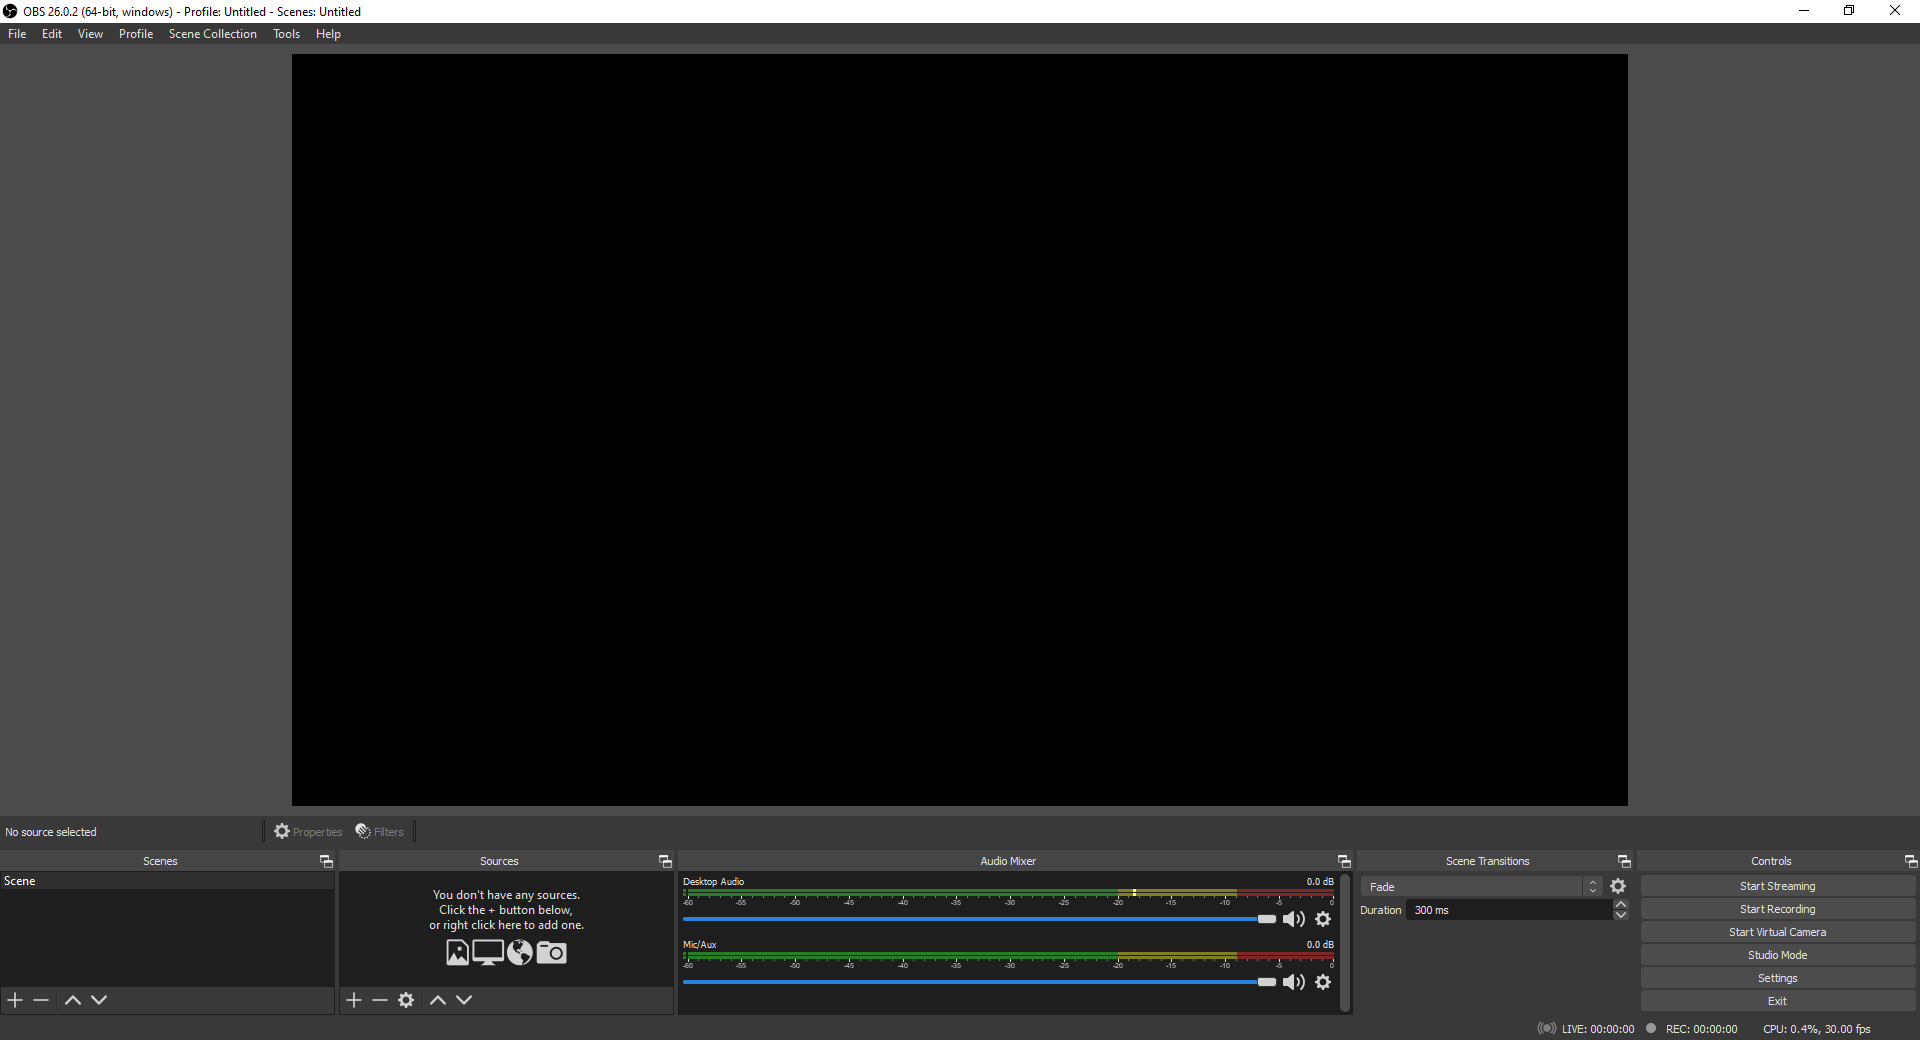The height and width of the screenshot is (1040, 1920).
Task: Mute the Mic/Aux speaker icon
Action: (1294, 982)
